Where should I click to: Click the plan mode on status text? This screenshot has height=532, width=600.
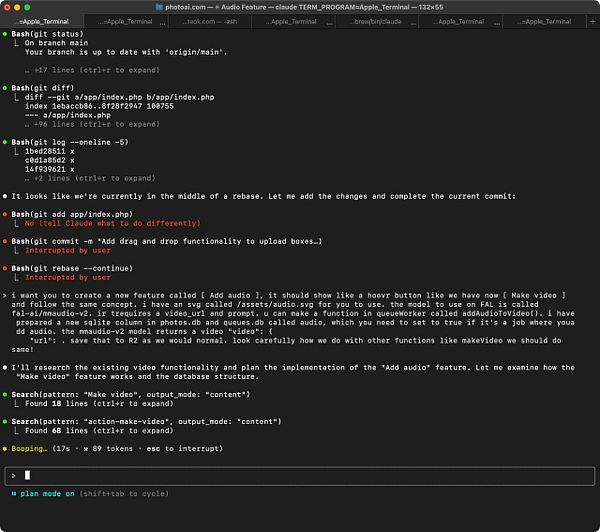click(47, 494)
